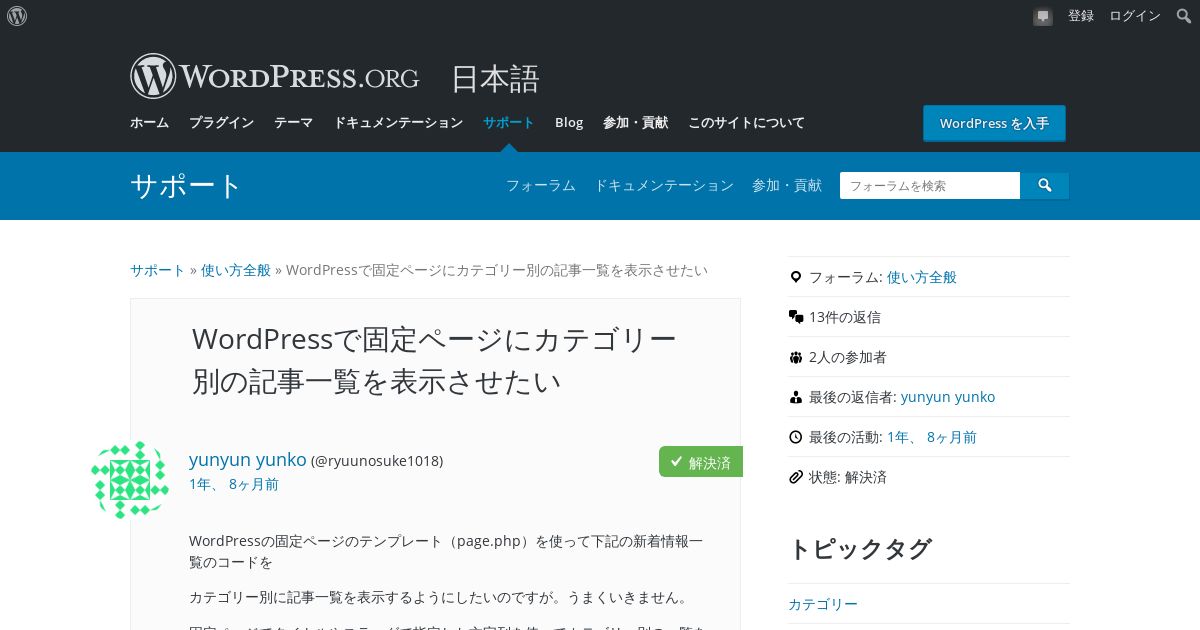
Task: Click the group icon beside 2人の参加者
Action: pos(796,357)
